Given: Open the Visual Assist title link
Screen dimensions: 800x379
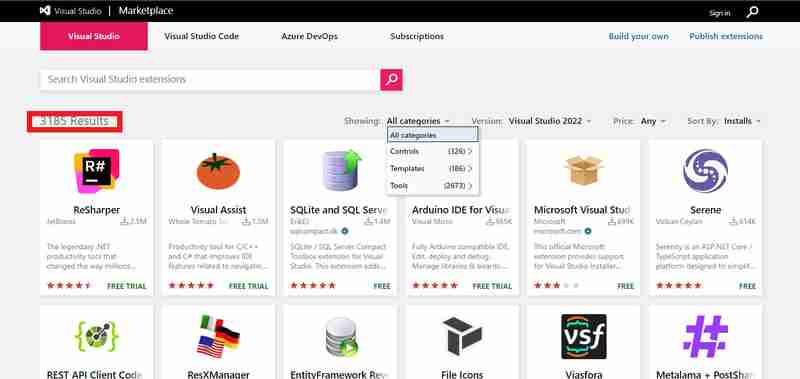Looking at the screenshot, I should 218,210.
